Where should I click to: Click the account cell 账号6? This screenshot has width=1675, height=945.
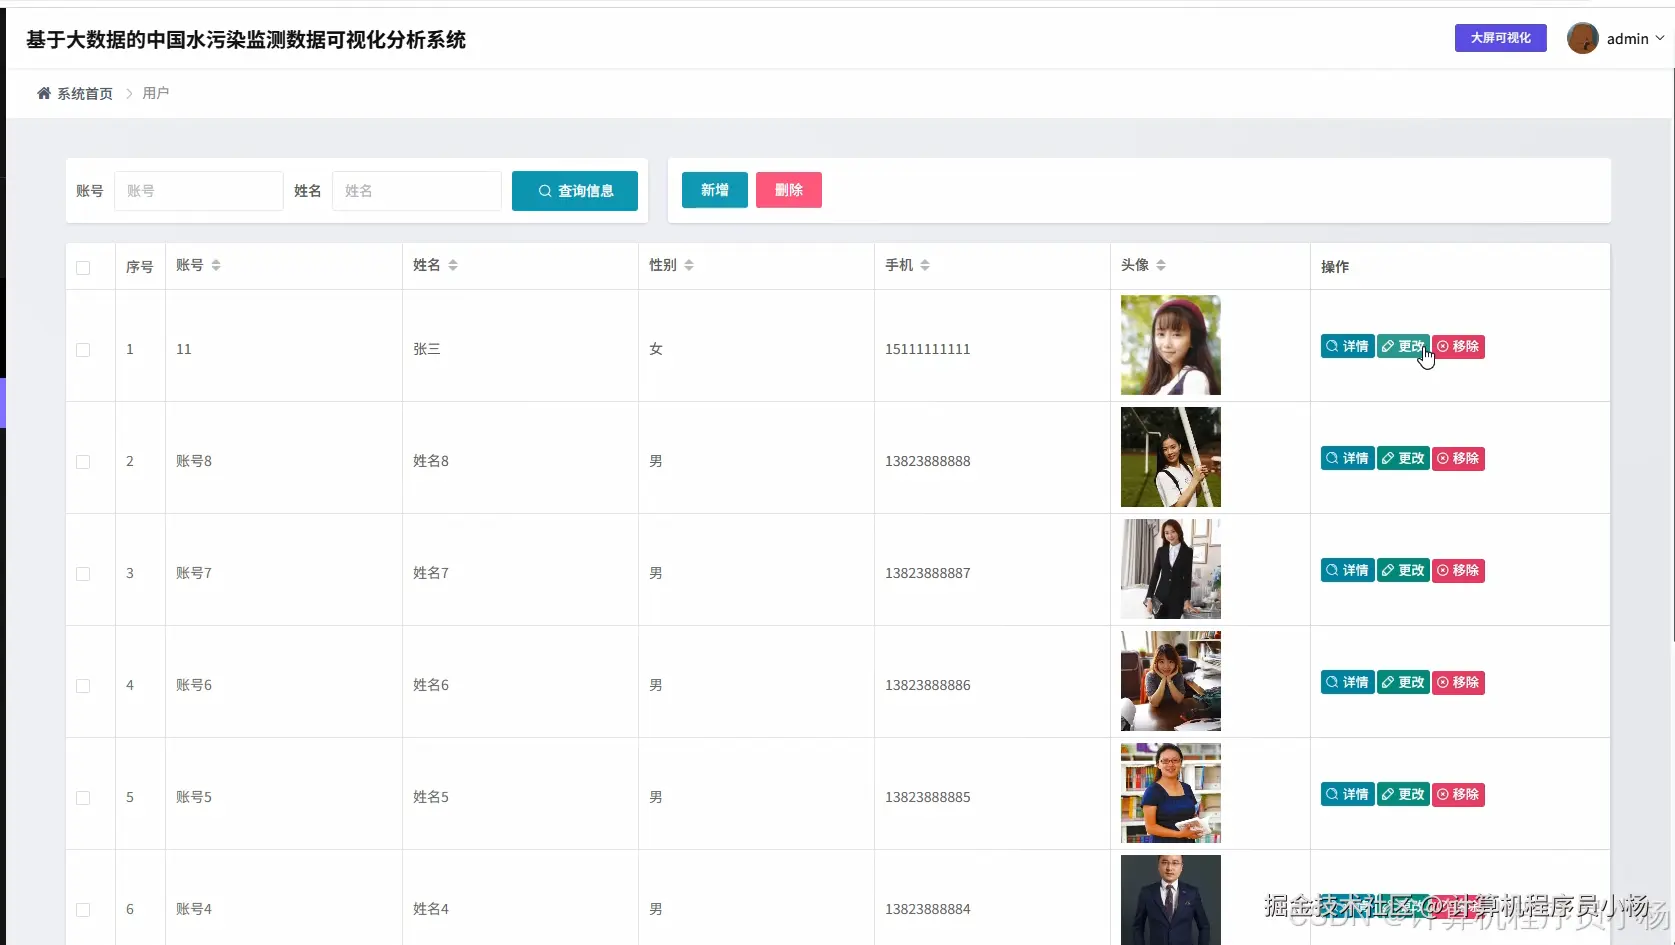click(x=194, y=685)
